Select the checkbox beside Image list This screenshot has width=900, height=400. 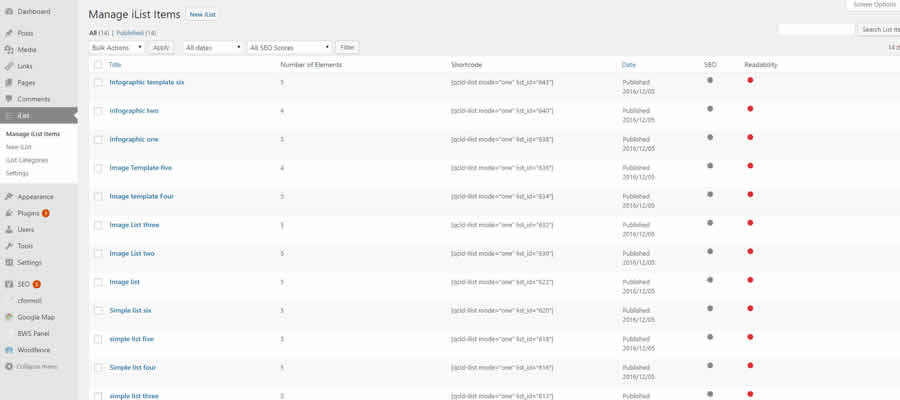(x=98, y=283)
